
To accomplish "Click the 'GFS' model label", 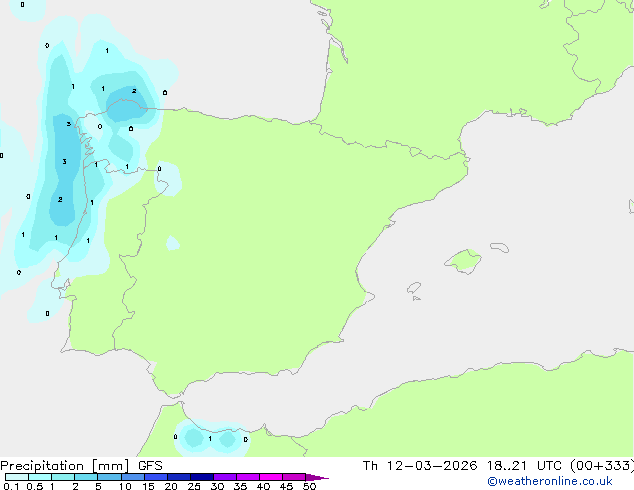I will click(150, 466).
